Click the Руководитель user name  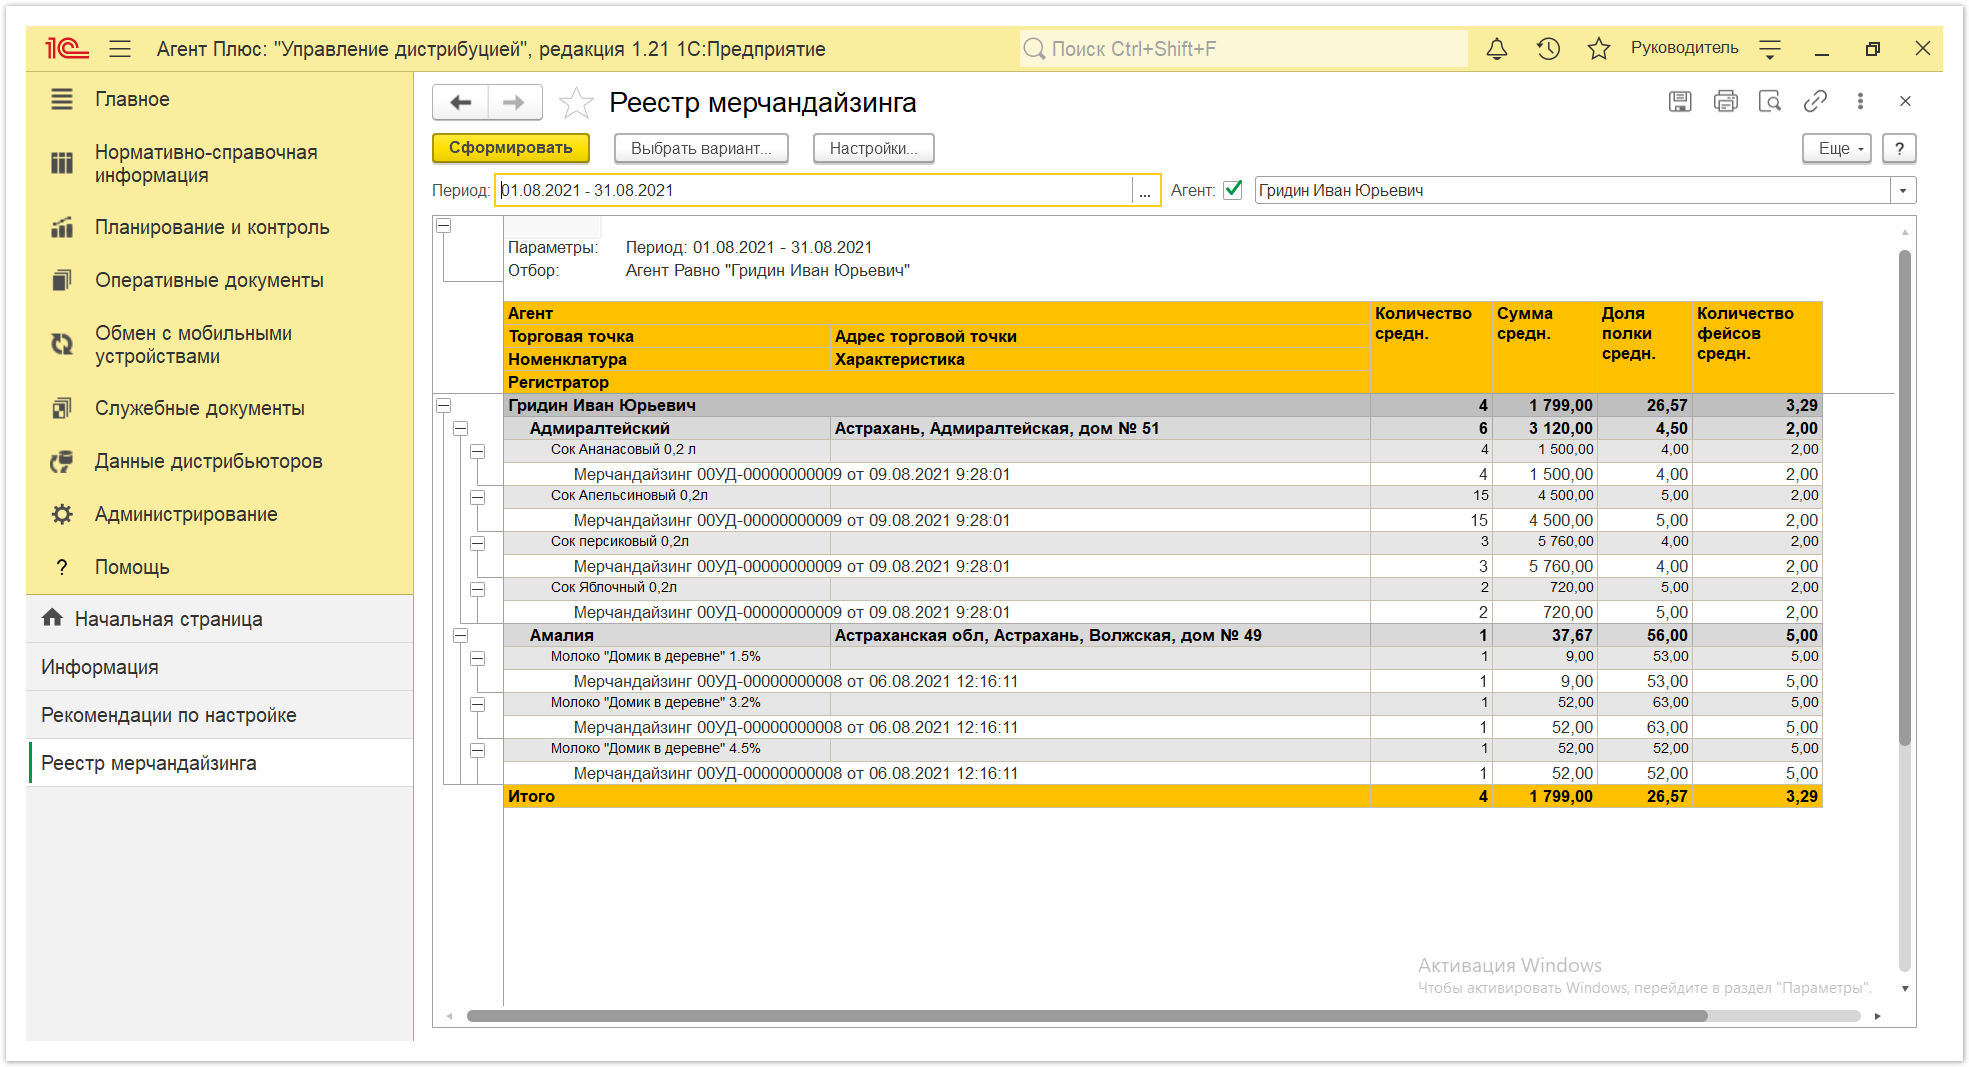pos(1684,48)
